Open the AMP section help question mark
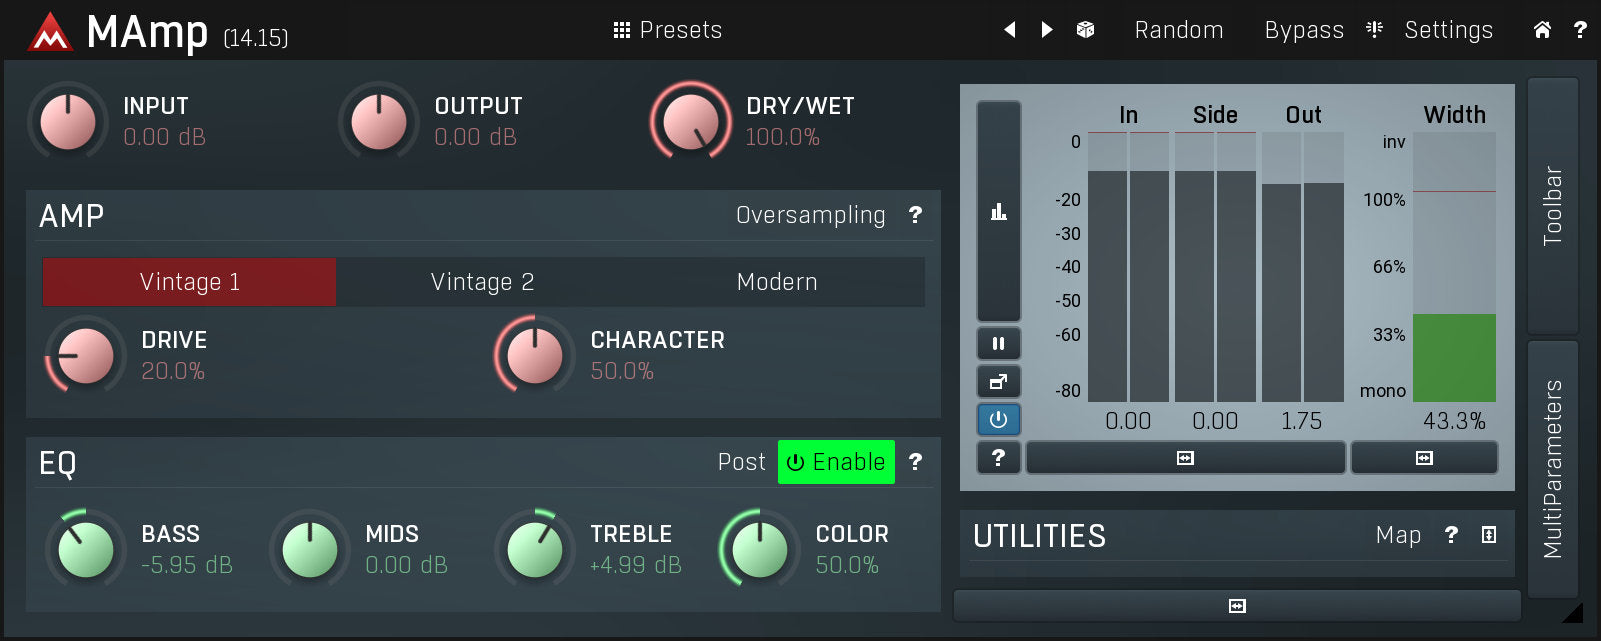Viewport: 1601px width, 641px height. tap(915, 215)
